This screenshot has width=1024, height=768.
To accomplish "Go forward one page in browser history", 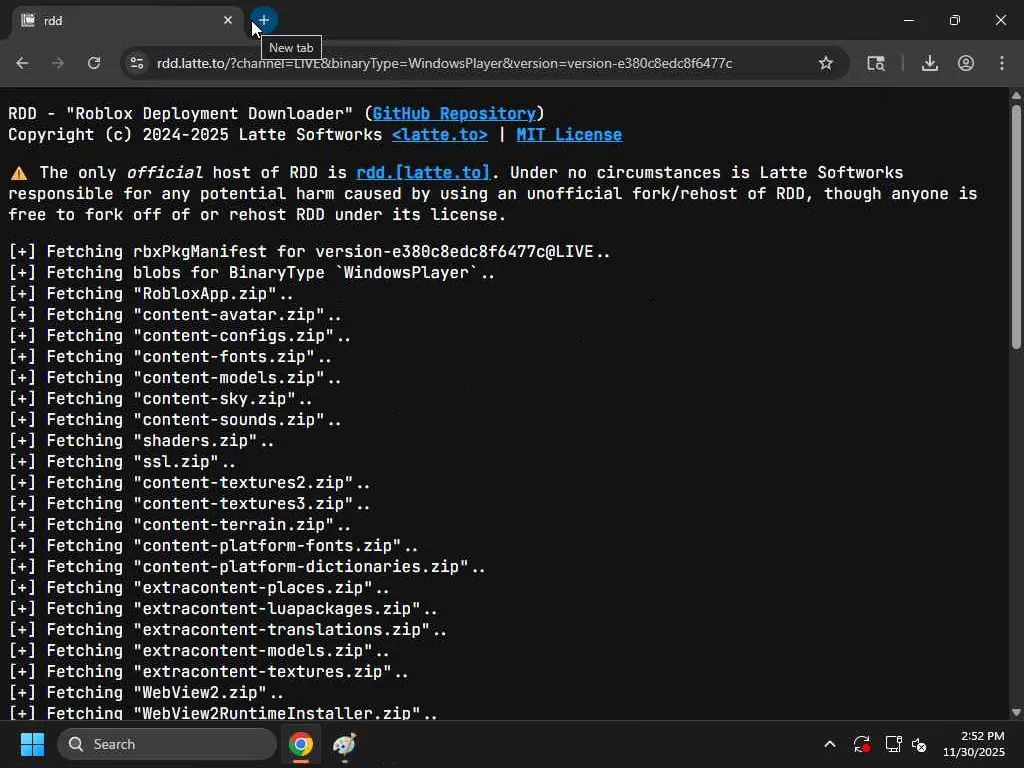I will [x=58, y=63].
